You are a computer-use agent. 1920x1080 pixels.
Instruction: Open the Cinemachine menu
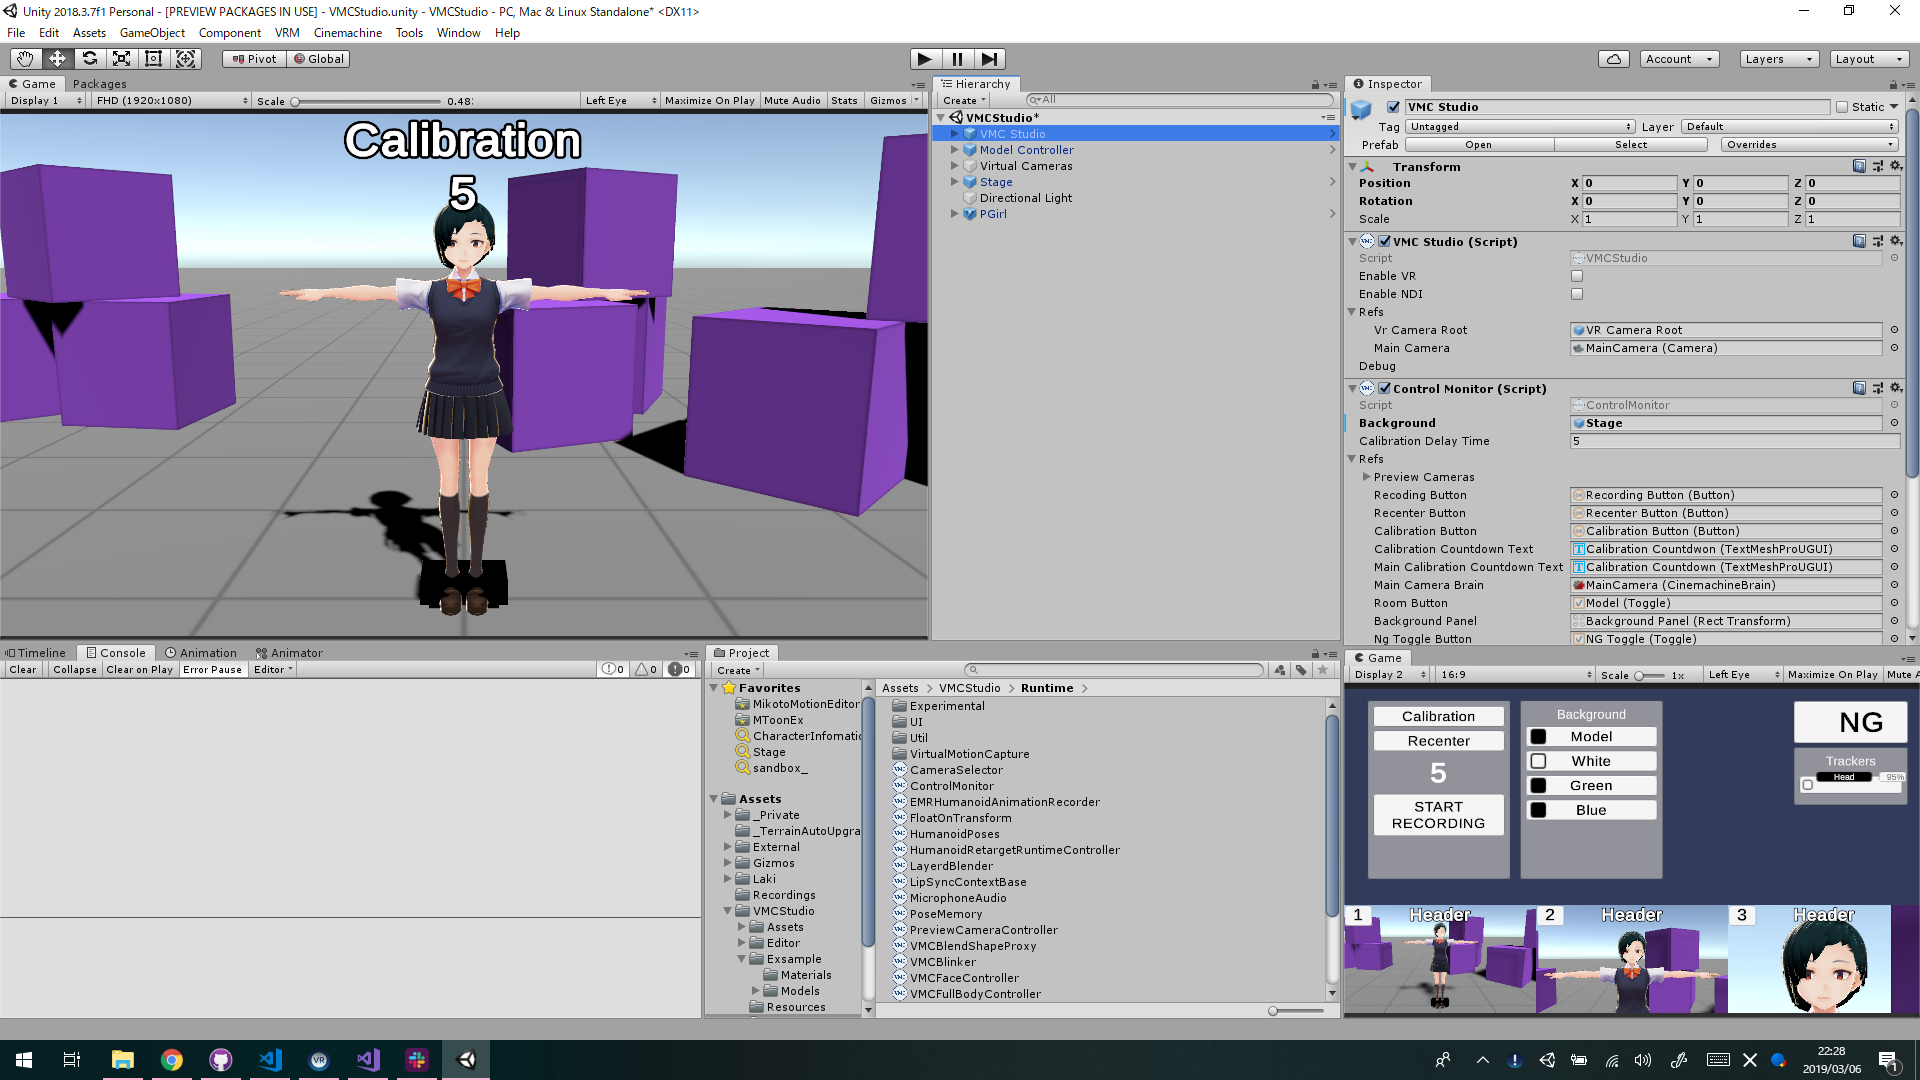pos(347,33)
